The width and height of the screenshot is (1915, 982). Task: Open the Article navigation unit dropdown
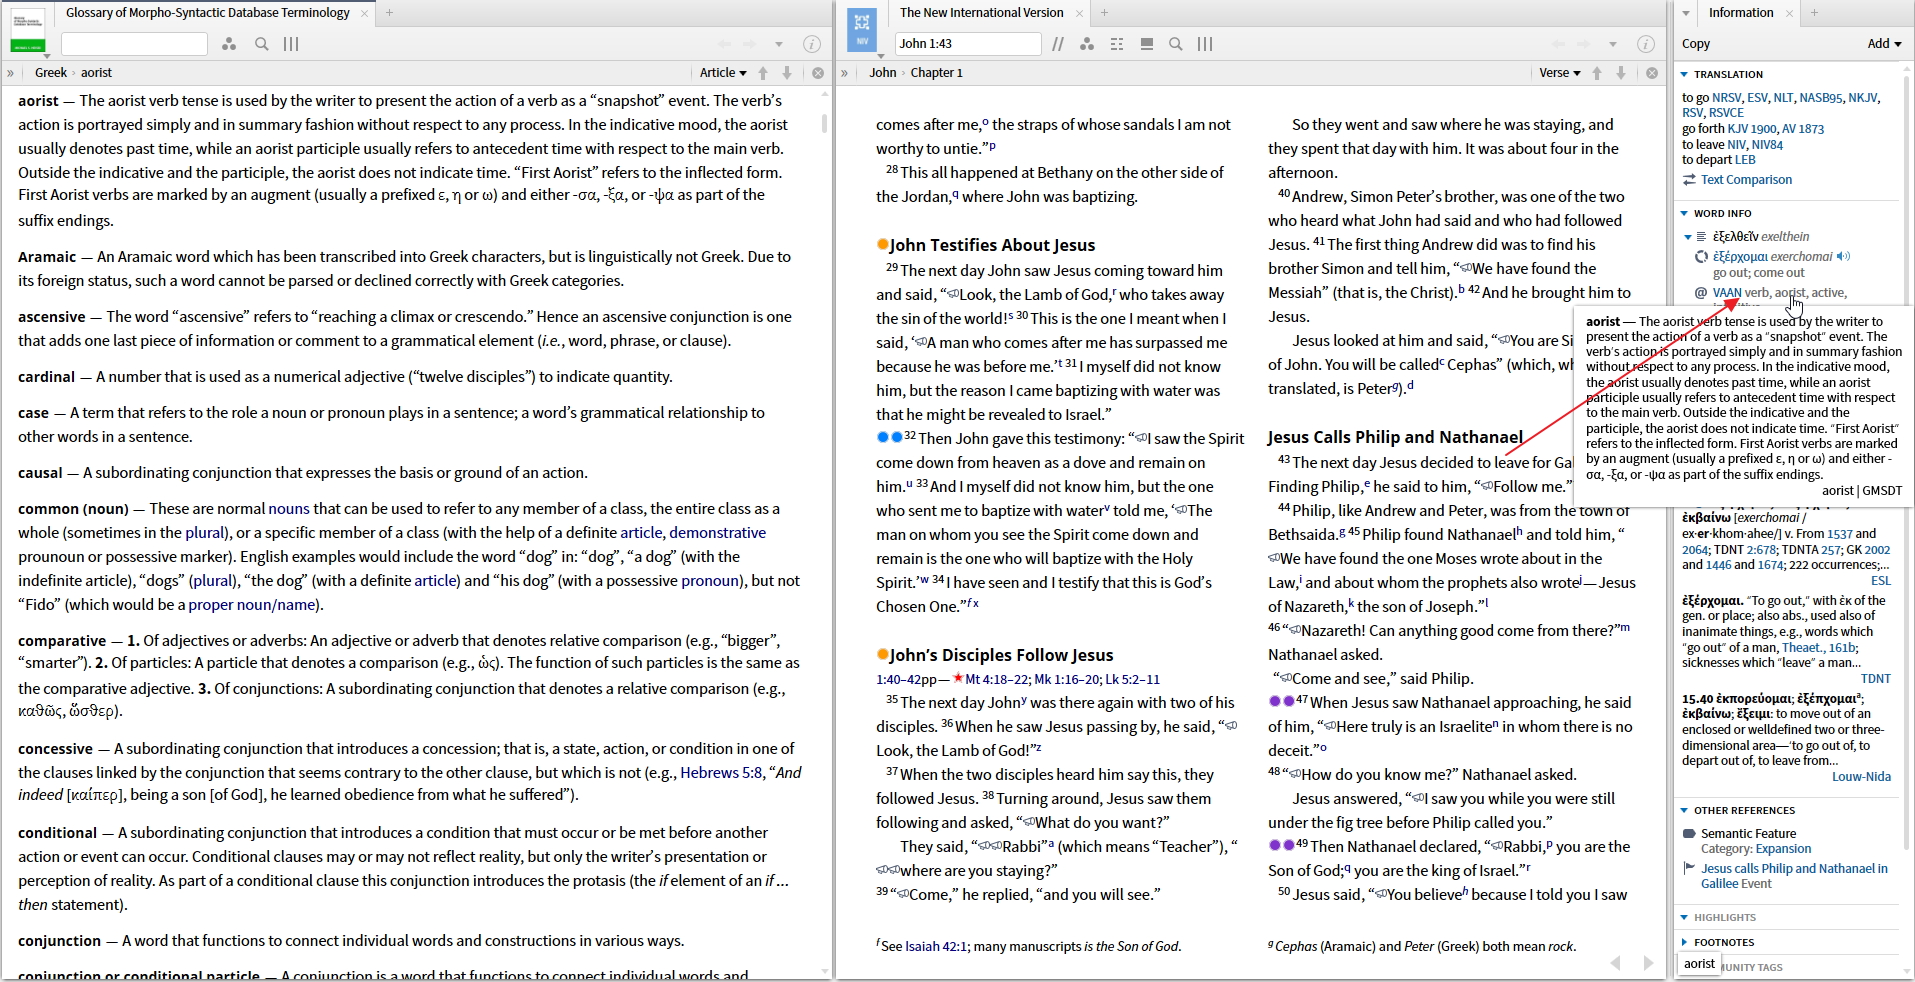click(x=723, y=73)
